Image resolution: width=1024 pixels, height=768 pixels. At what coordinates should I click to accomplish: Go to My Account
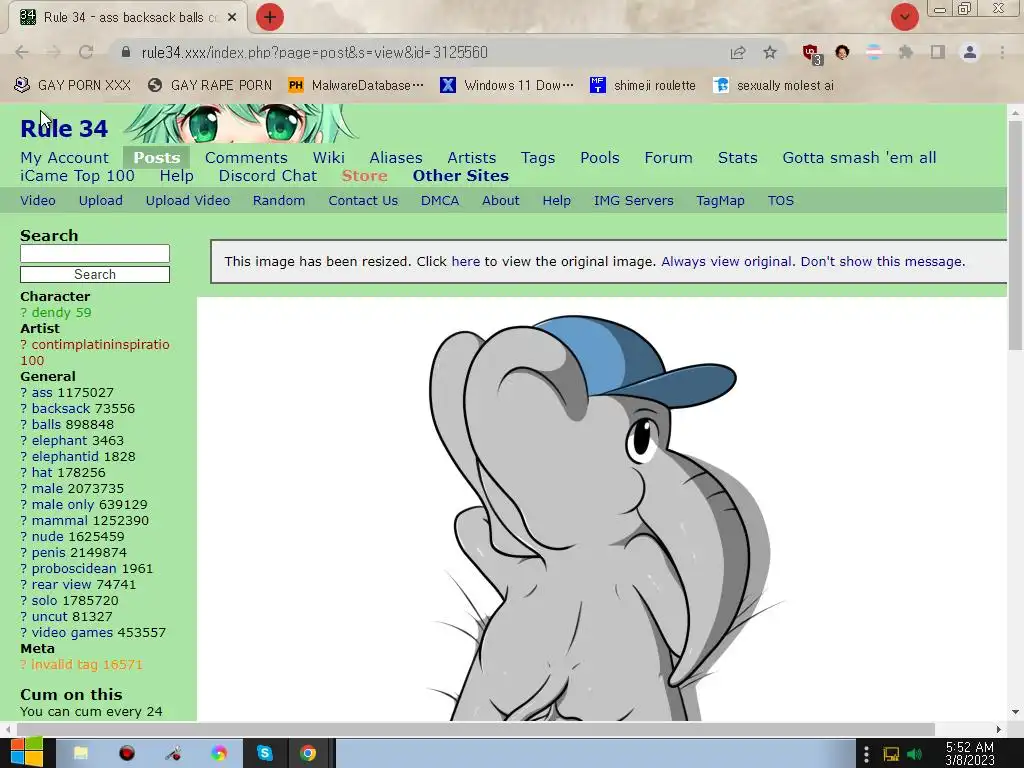[64, 157]
